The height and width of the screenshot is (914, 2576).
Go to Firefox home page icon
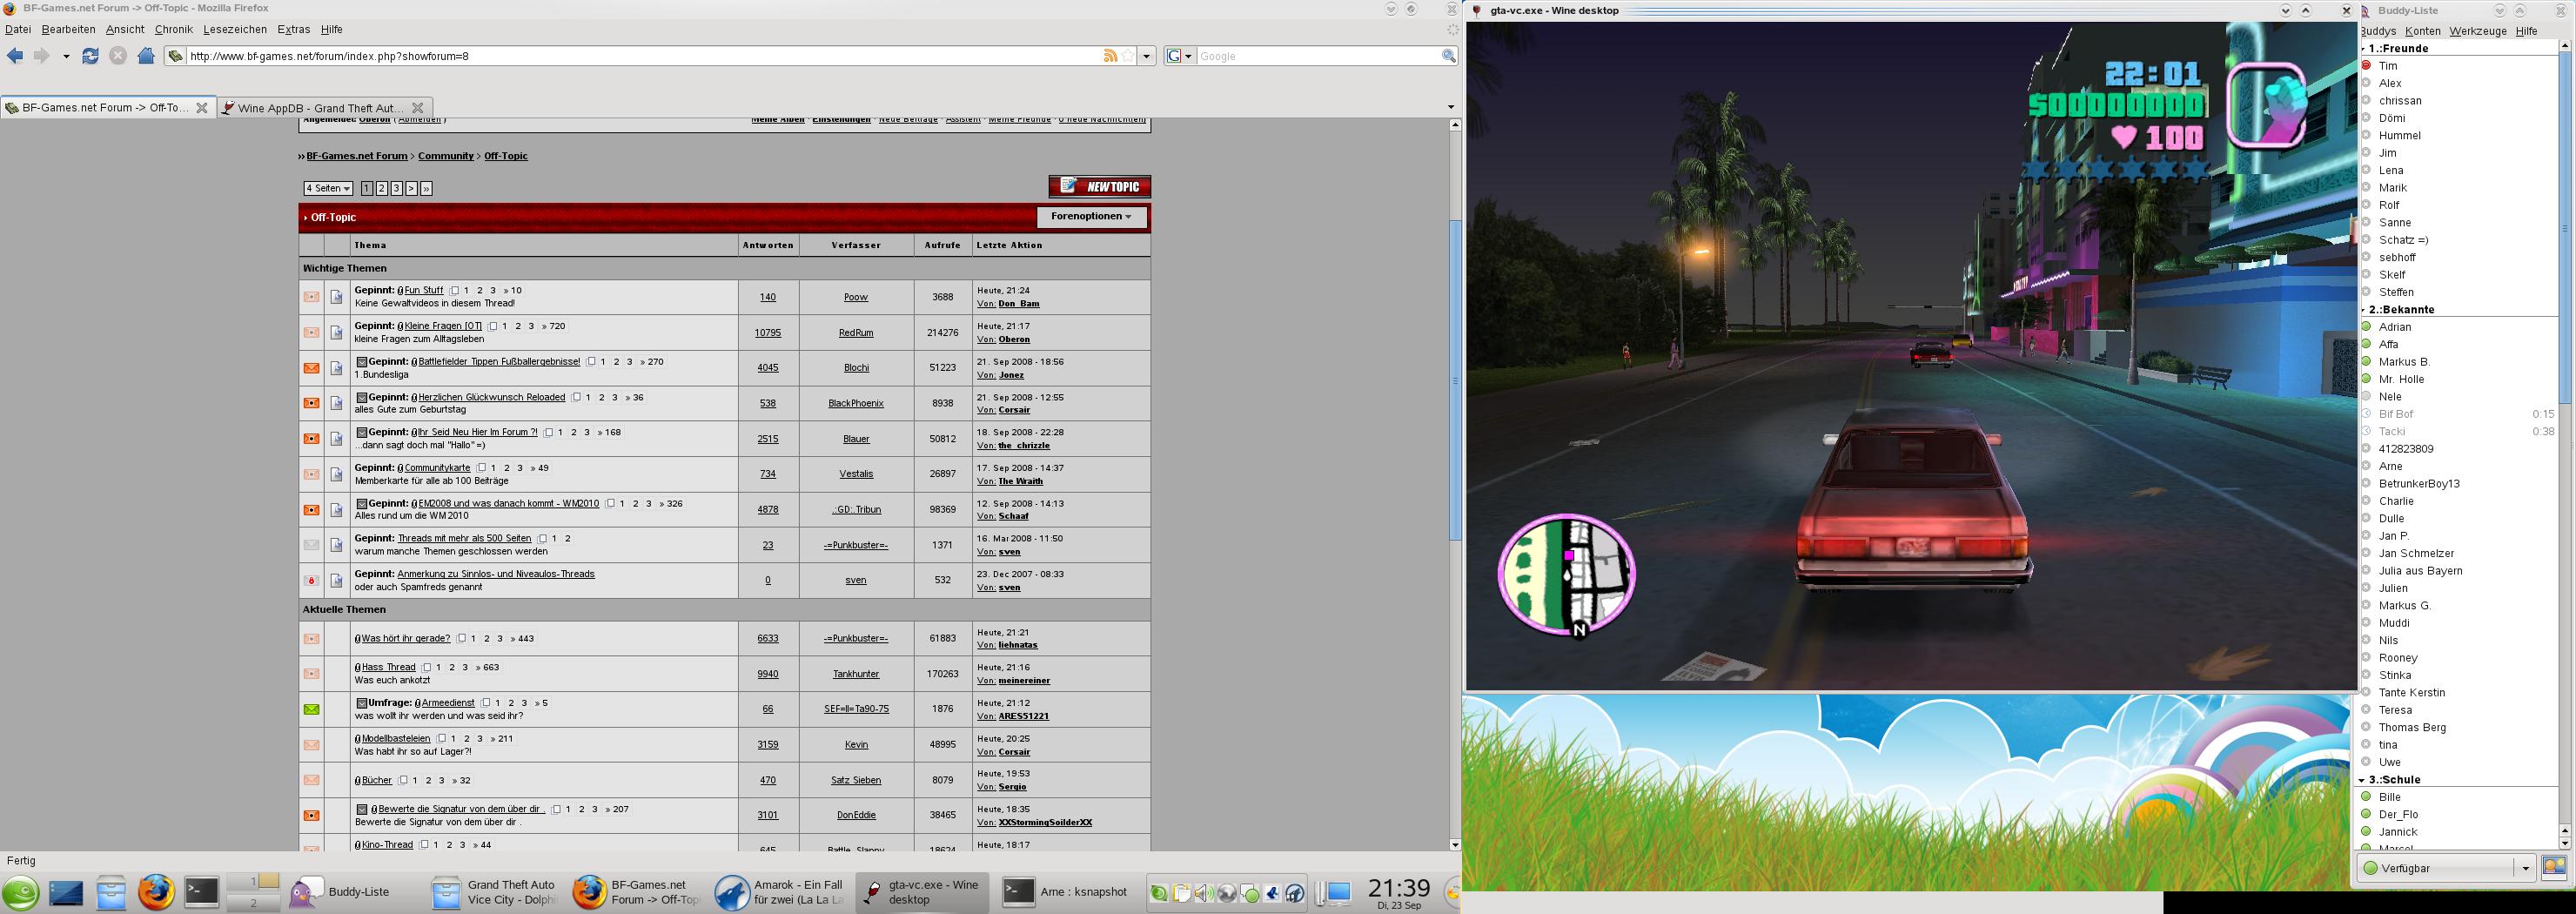pos(146,56)
